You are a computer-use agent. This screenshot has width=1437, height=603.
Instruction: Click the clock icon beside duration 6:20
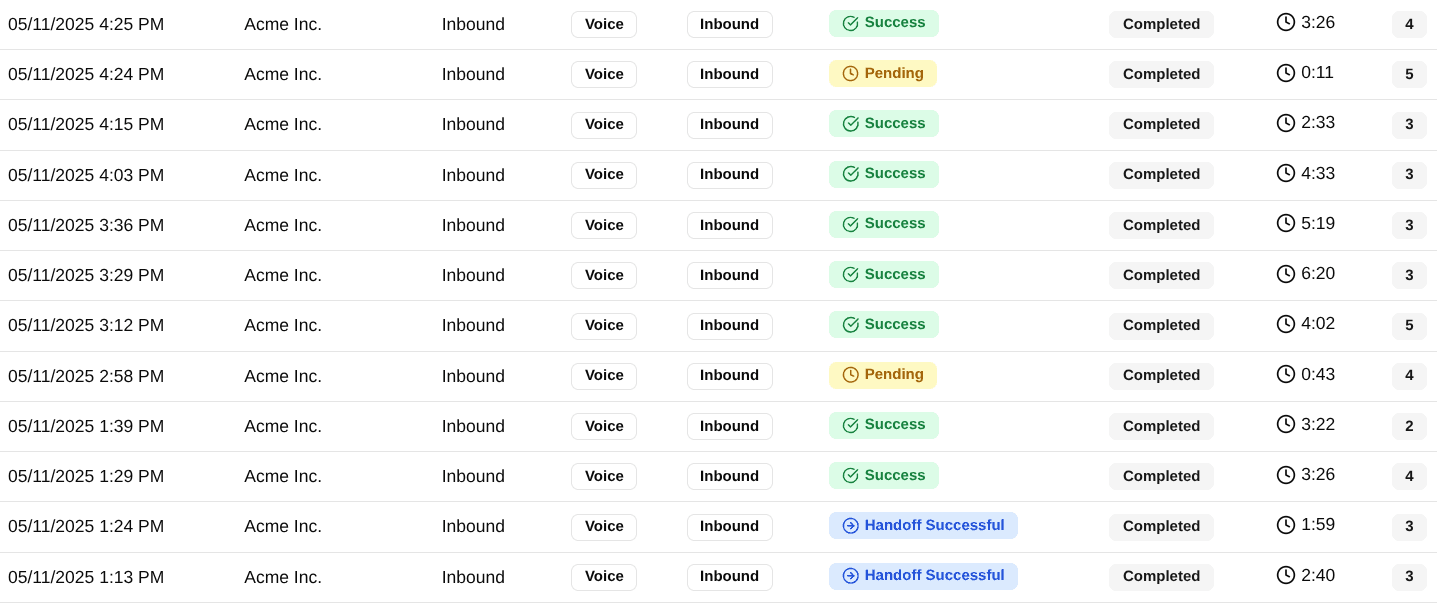pos(1286,274)
